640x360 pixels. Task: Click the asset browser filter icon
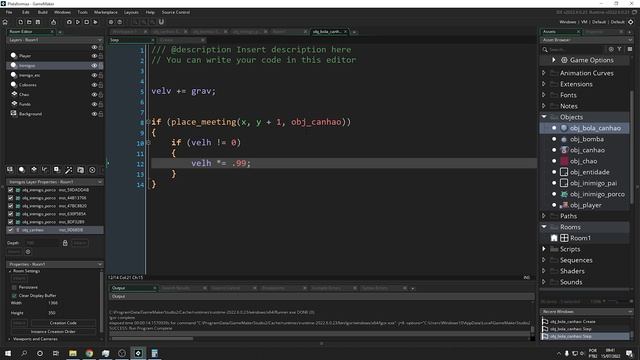coord(619,49)
